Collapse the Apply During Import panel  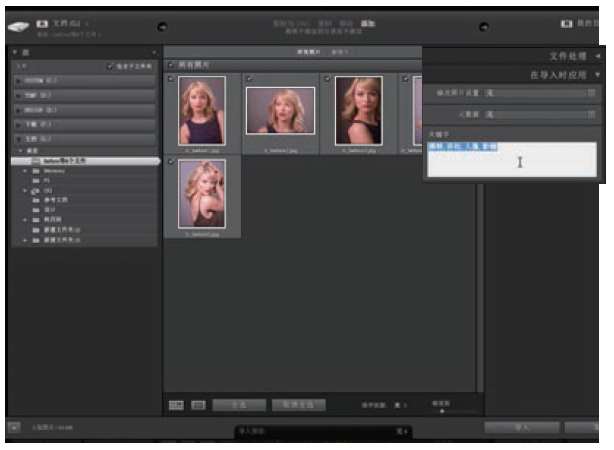[x=597, y=75]
